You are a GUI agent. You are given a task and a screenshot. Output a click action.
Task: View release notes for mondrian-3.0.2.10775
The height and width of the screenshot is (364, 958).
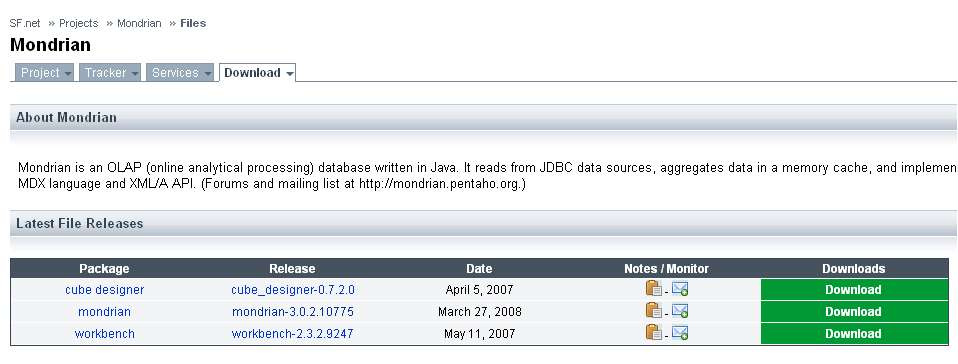654,310
